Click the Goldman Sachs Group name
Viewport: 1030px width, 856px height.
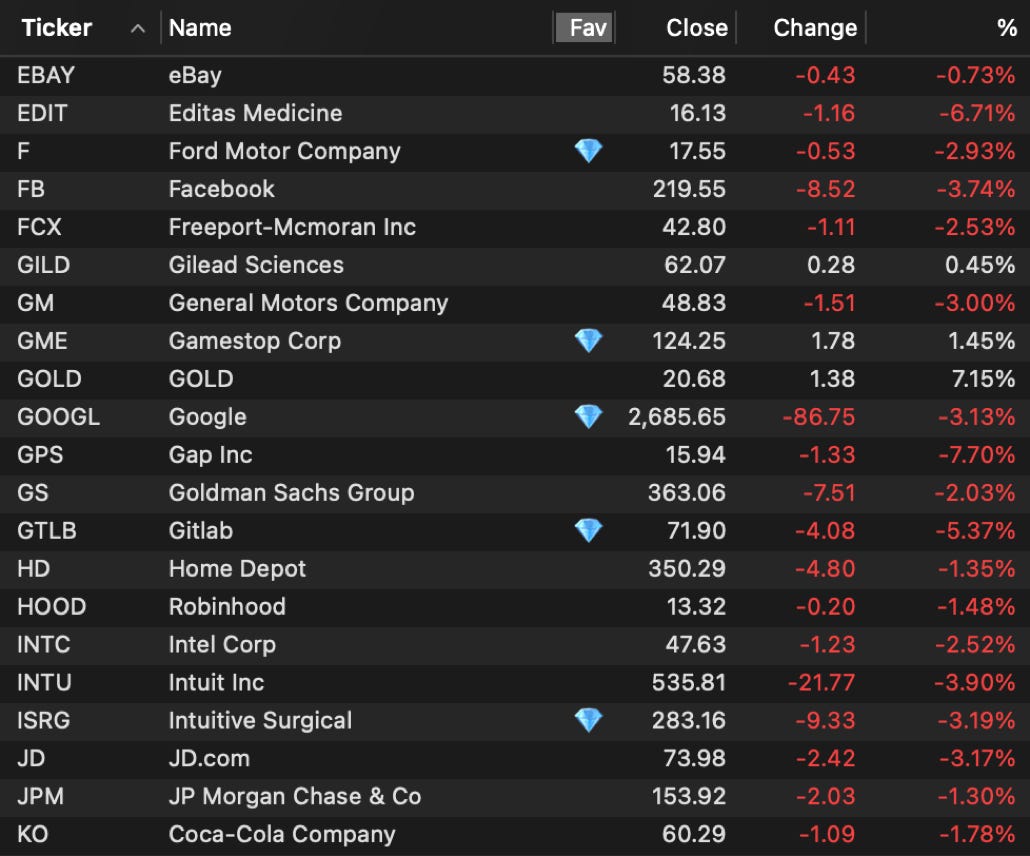point(291,493)
